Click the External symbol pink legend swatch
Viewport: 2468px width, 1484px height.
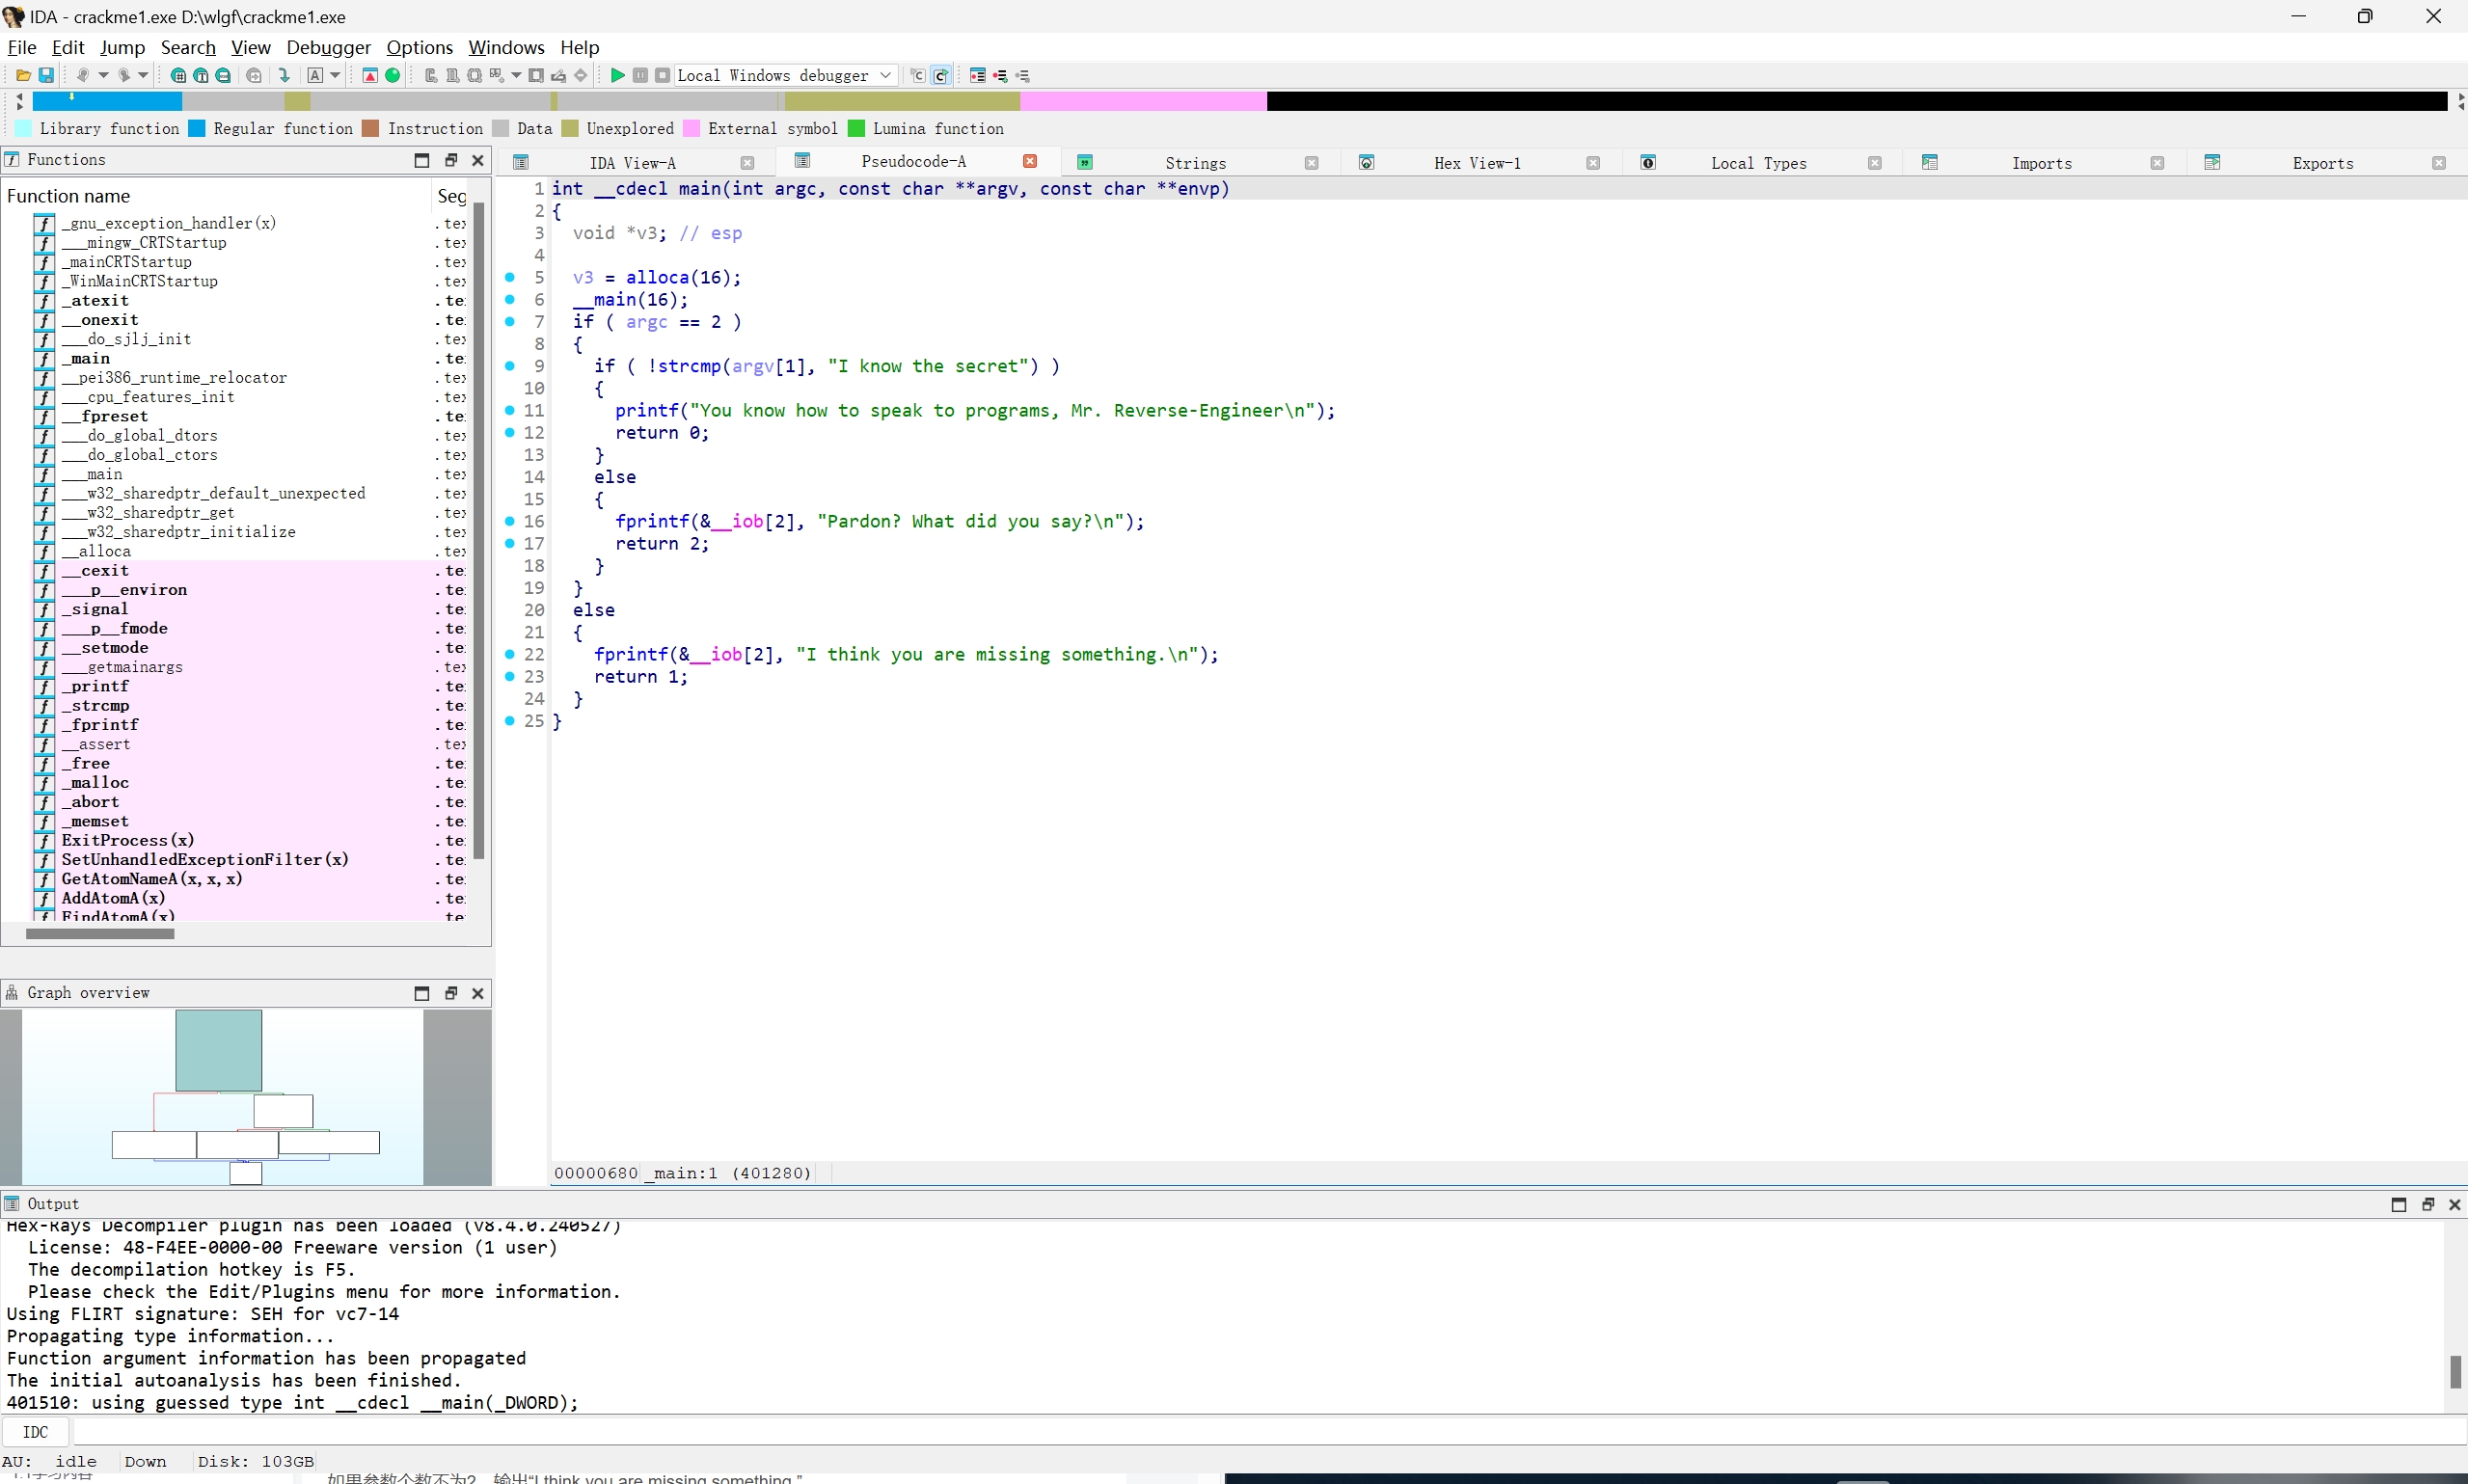(691, 128)
